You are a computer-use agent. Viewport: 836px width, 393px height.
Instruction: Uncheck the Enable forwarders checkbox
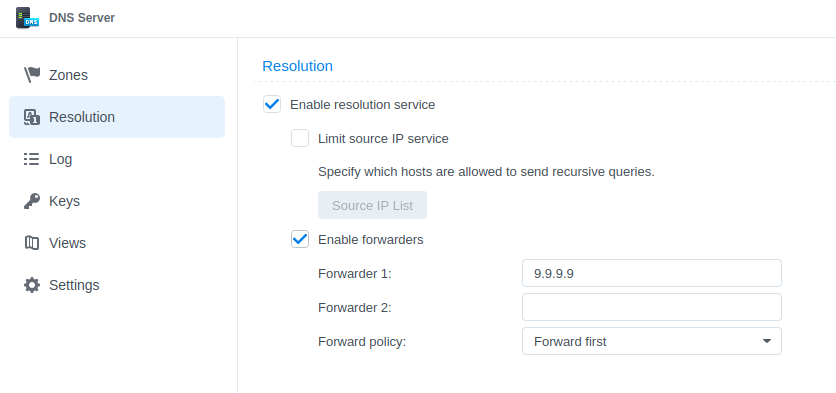coord(300,239)
